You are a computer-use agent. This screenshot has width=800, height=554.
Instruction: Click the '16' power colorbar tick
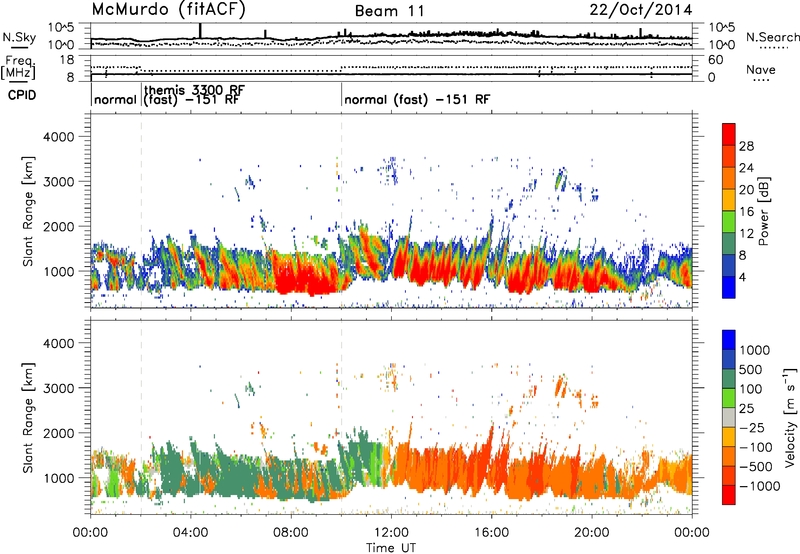[x=746, y=212]
